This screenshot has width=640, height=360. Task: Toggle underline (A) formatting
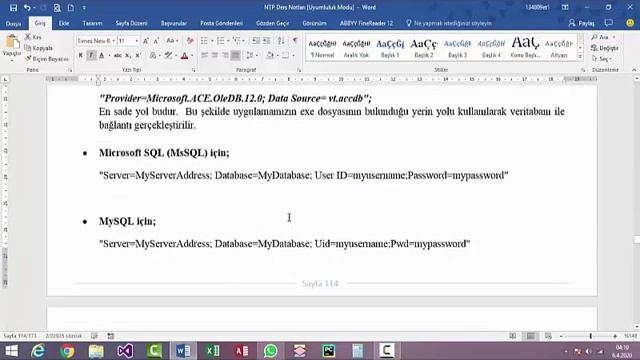[x=102, y=56]
